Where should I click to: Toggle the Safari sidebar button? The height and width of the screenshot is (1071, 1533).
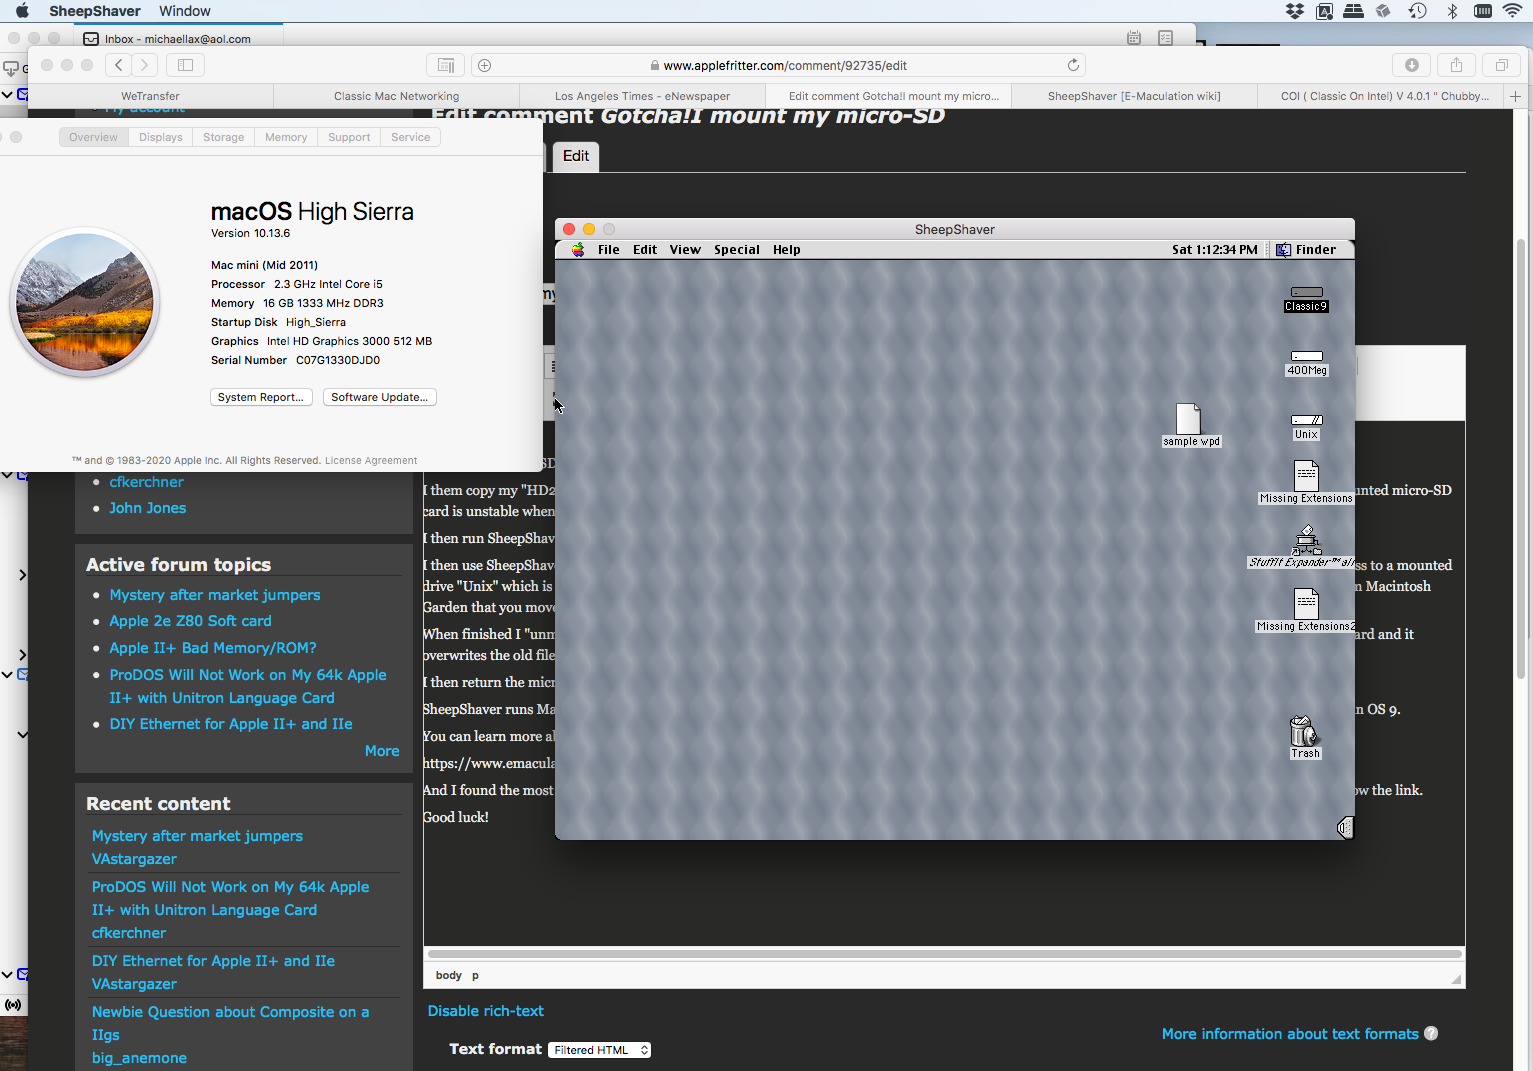click(x=185, y=65)
